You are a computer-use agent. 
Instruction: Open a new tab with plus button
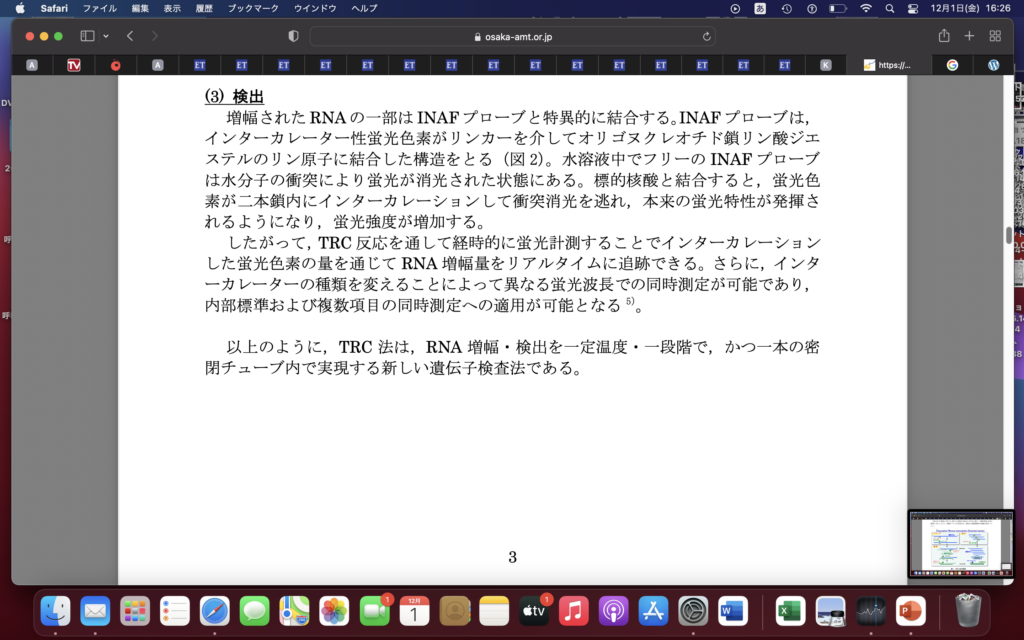click(x=969, y=36)
